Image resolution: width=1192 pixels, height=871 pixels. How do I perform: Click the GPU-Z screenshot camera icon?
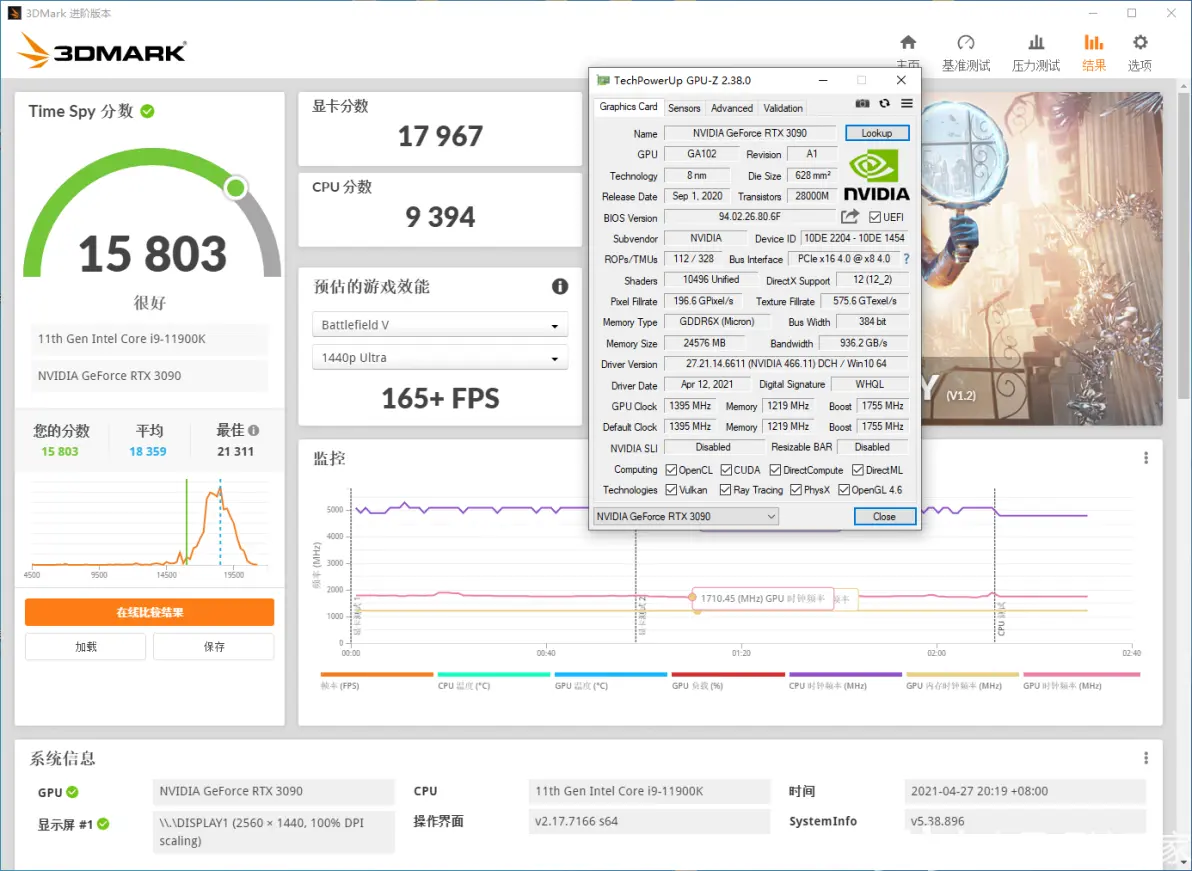[862, 103]
